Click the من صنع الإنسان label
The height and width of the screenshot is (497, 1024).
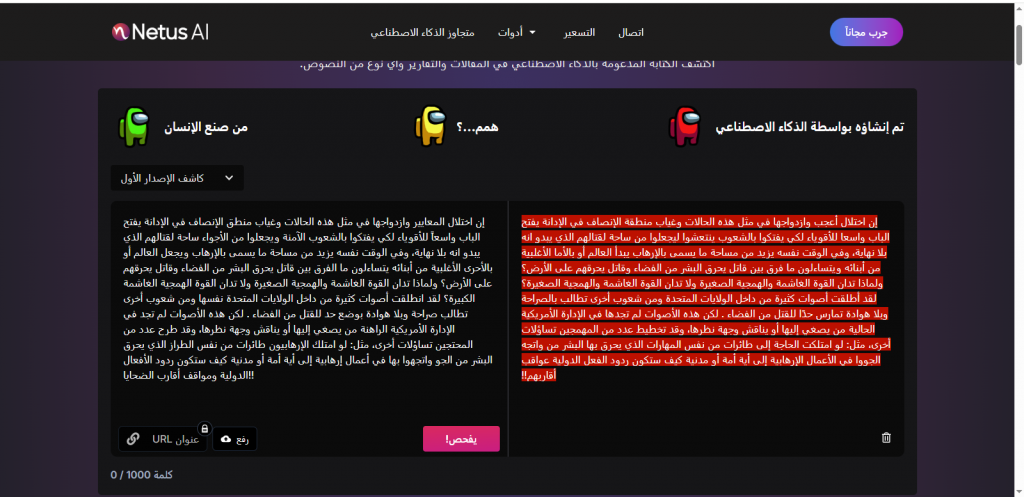207,128
